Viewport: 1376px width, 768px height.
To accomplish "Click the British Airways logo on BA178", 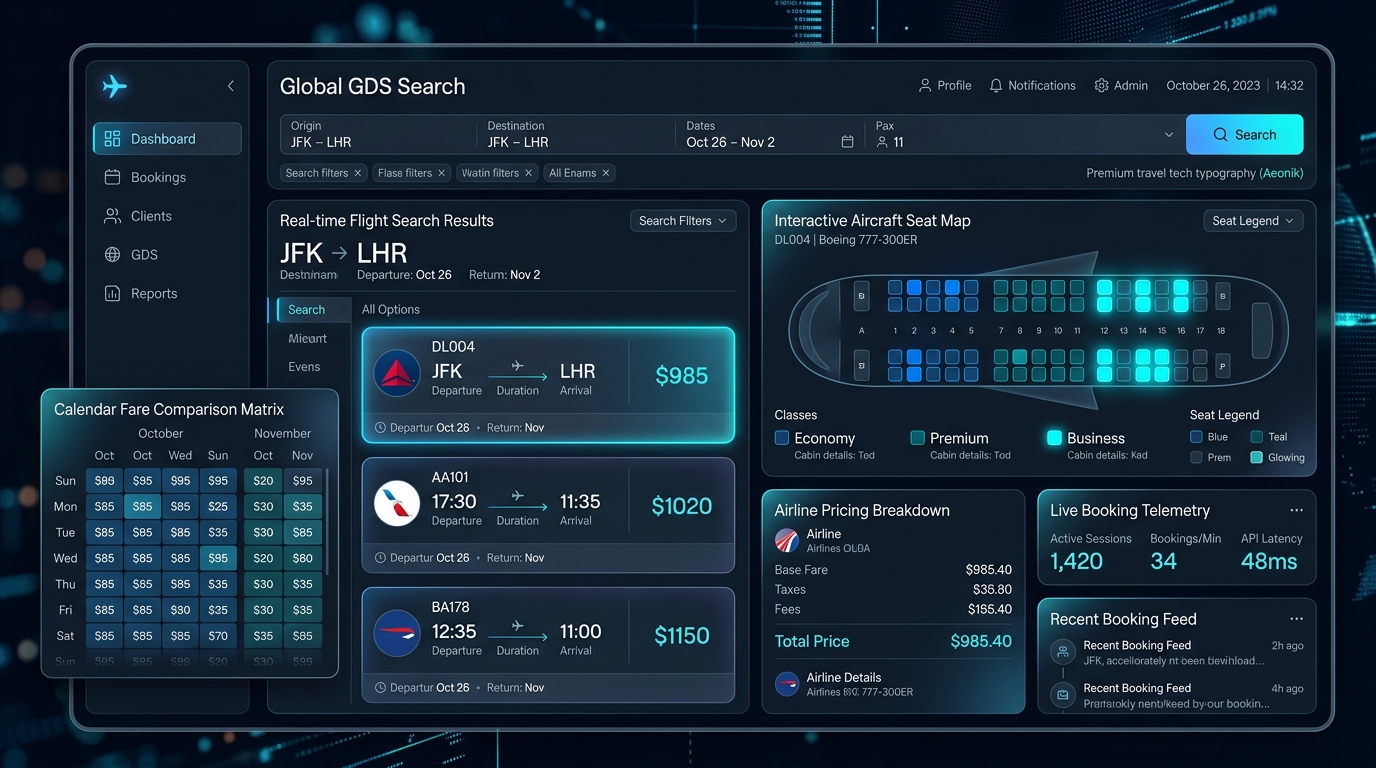I will pyautogui.click(x=397, y=634).
